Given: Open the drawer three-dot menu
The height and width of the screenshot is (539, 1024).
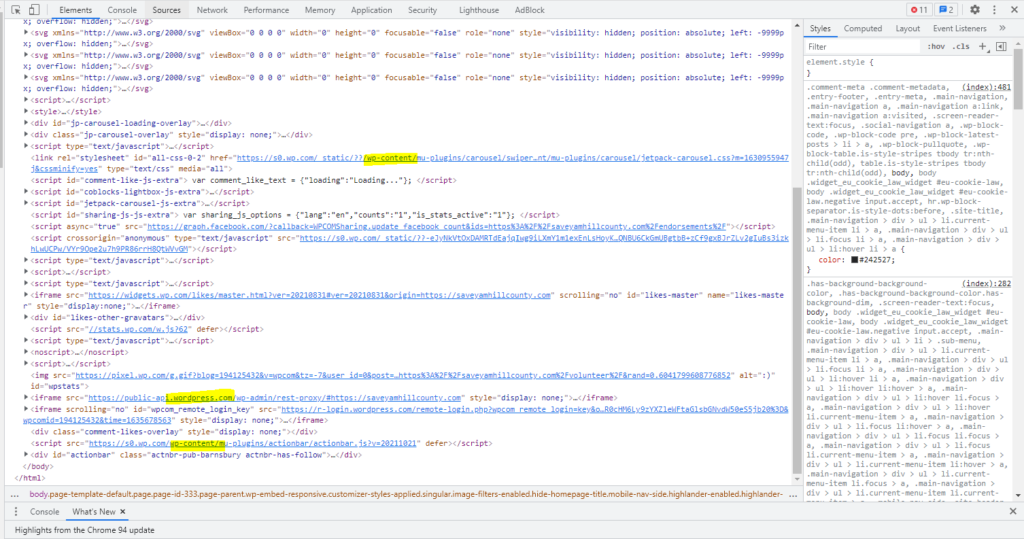Looking at the screenshot, I should tap(16, 512).
